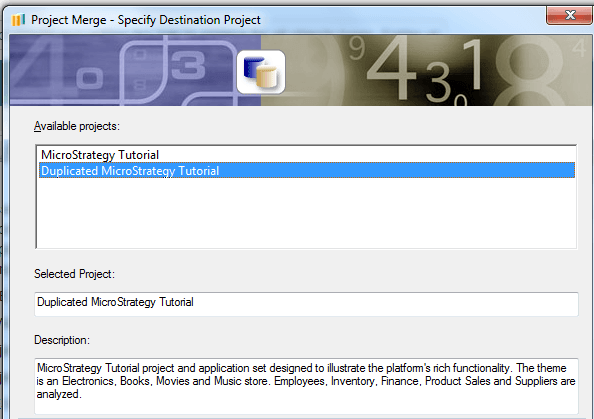Click the small 9 numeral in banner
Image resolution: width=594 pixels, height=419 pixels.
tap(357, 48)
